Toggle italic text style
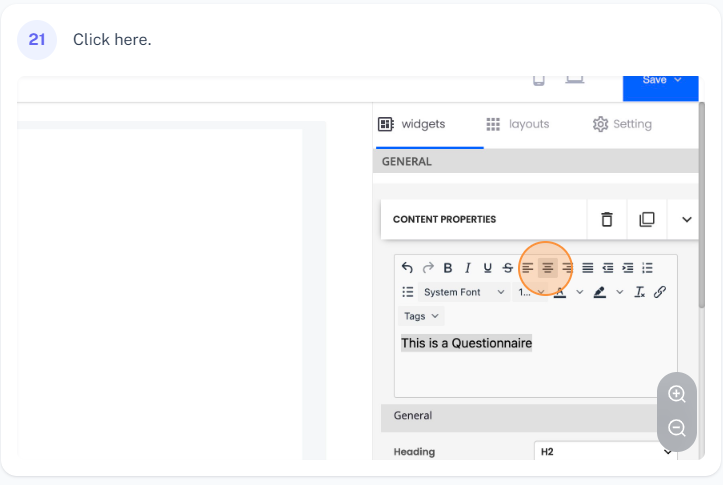Viewport: 723px width, 485px height. 467,268
